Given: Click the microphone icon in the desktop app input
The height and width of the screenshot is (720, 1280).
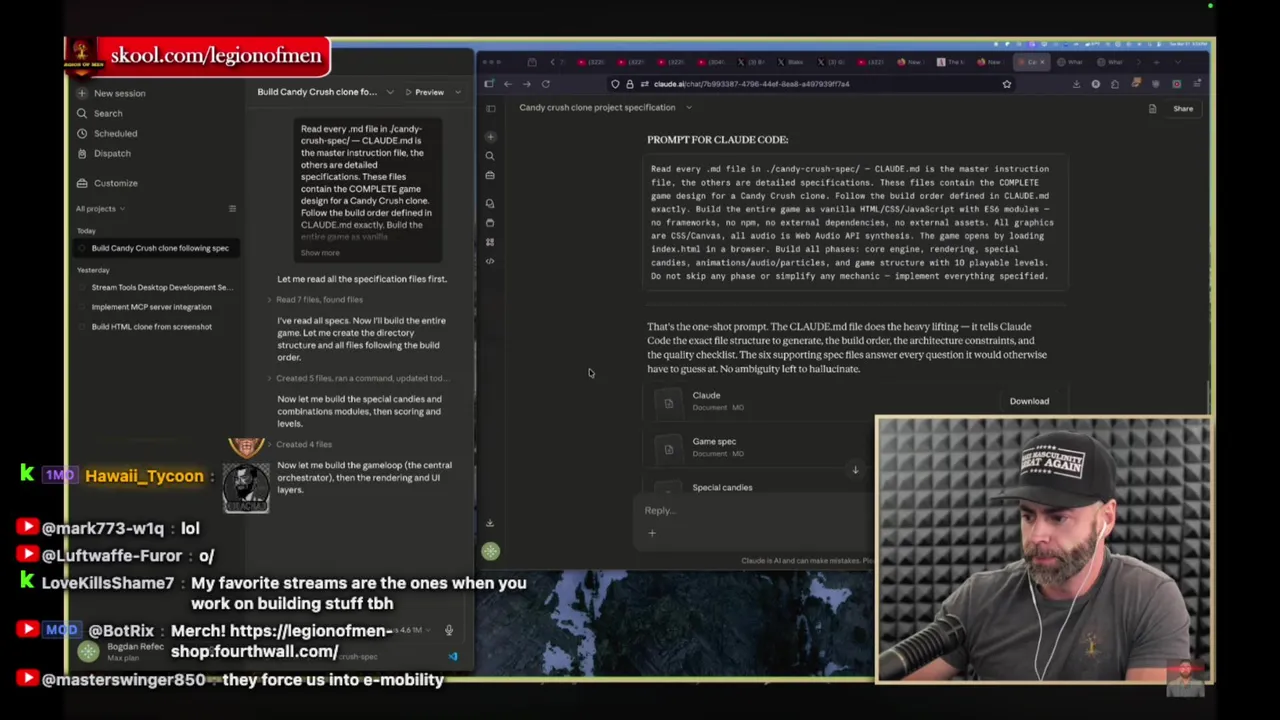Looking at the screenshot, I should point(449,631).
